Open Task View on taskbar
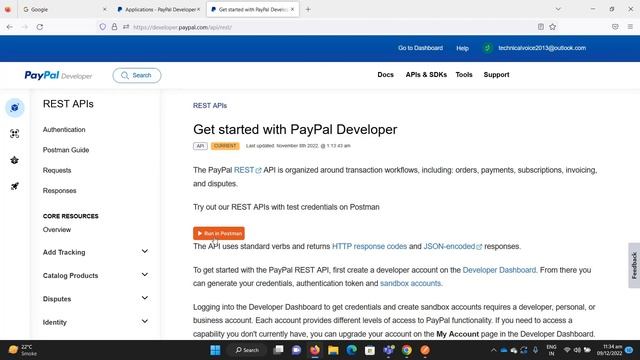Screen dimensions: 640x360 click(x=278, y=350)
